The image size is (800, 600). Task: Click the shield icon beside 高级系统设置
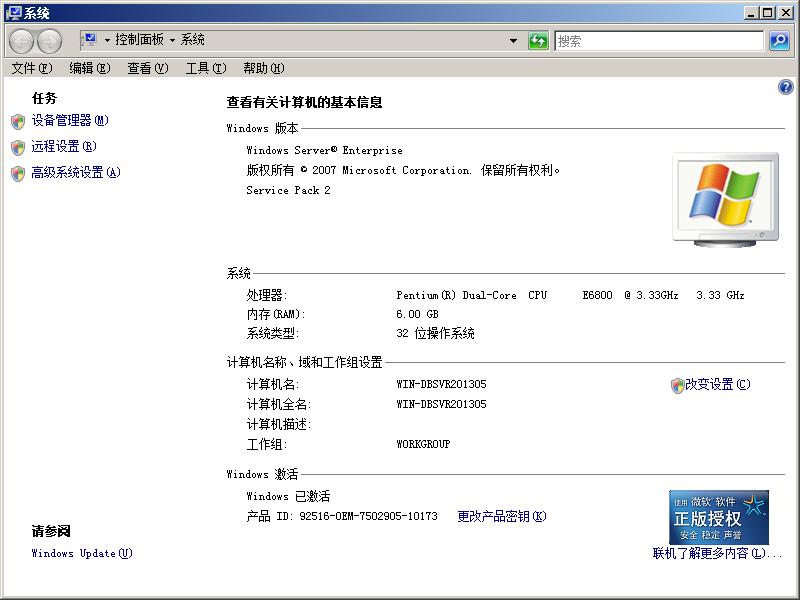18,173
